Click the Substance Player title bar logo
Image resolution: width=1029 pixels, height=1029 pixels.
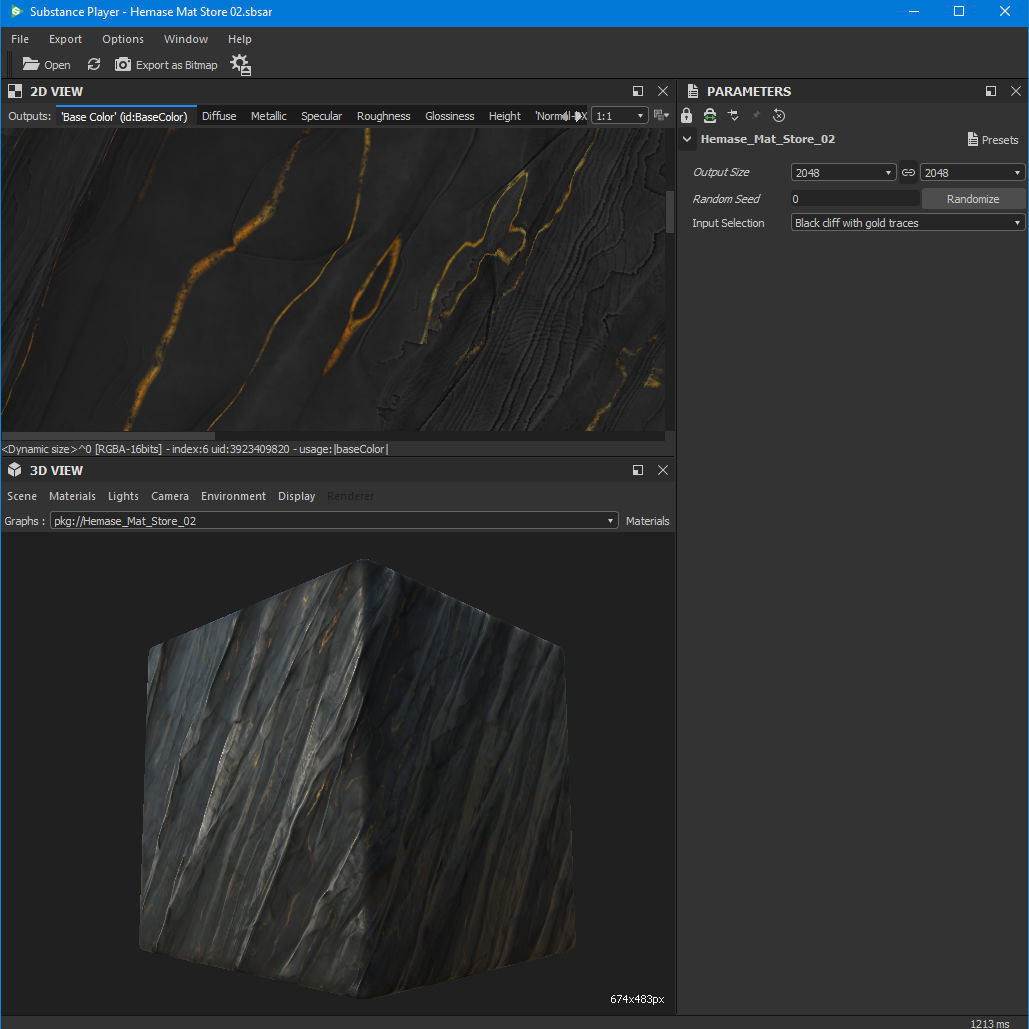coord(16,11)
